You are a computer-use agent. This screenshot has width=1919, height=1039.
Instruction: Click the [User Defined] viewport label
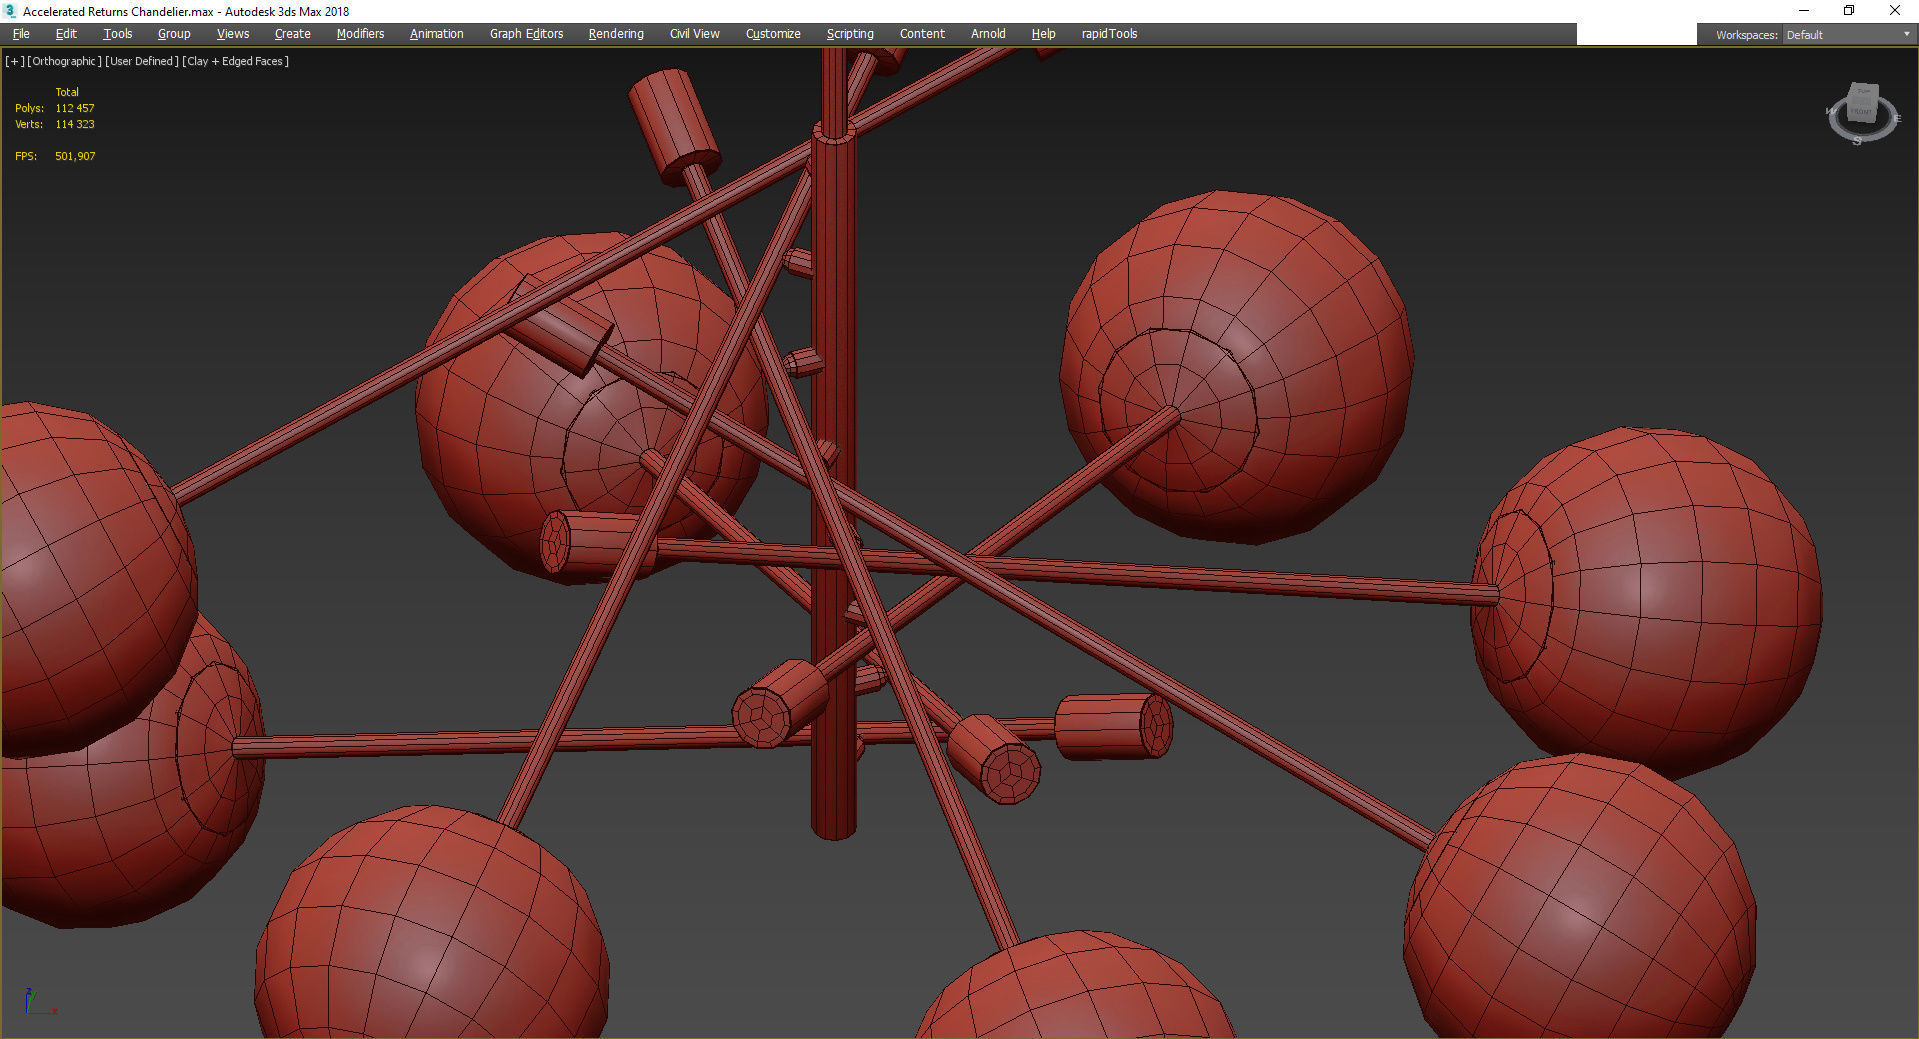(x=142, y=61)
